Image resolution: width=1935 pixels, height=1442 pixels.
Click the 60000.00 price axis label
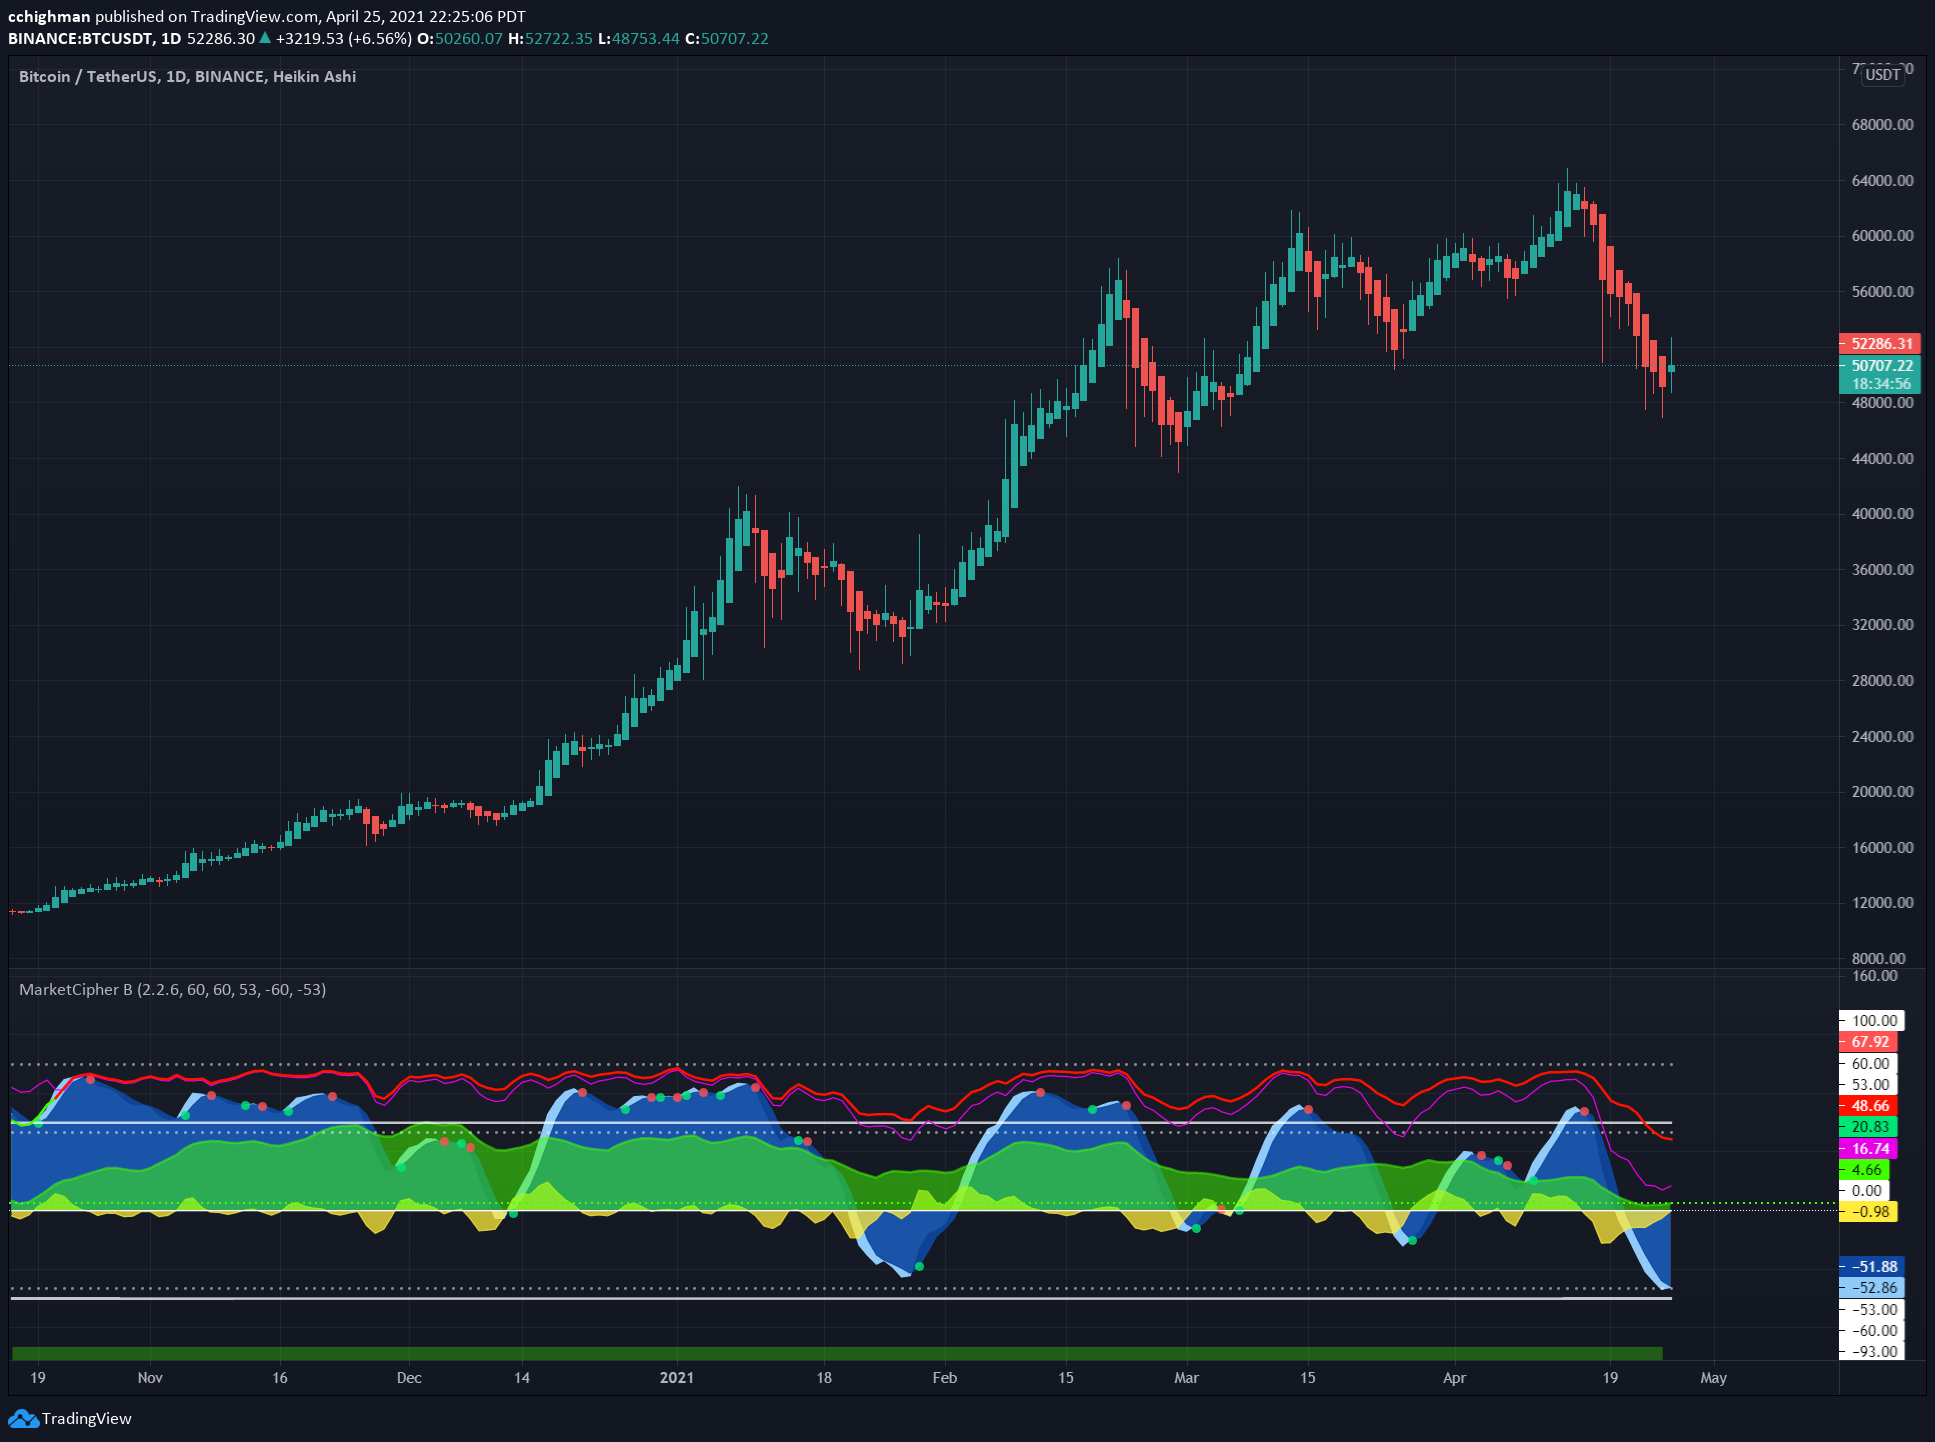click(1882, 236)
